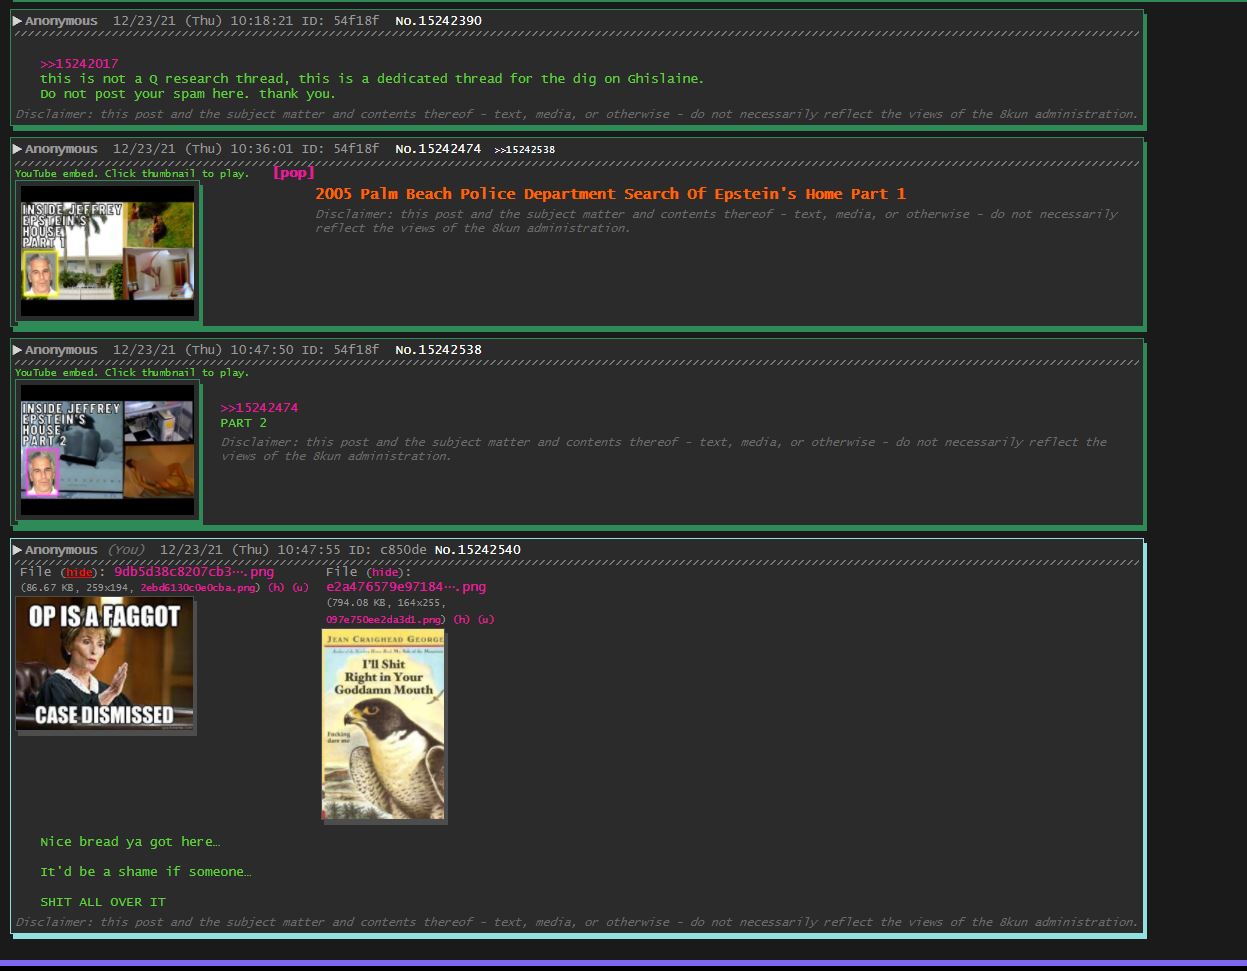Hide the 9db5d38c8207cb3 png file

pos(79,573)
